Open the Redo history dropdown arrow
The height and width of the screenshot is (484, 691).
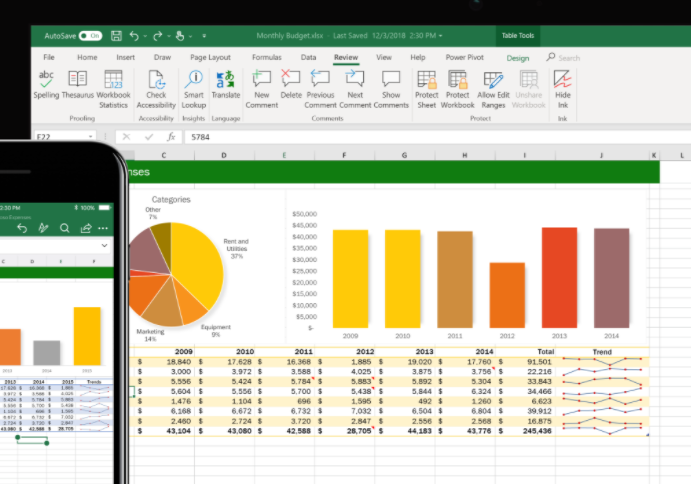(x=169, y=36)
